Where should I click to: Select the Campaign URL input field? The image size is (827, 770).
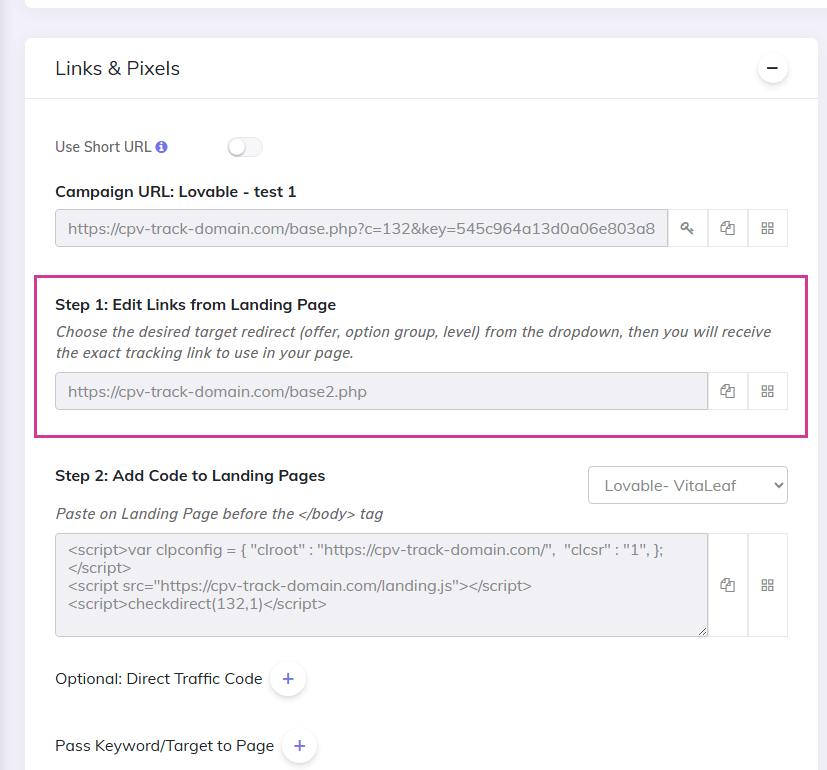coord(361,228)
